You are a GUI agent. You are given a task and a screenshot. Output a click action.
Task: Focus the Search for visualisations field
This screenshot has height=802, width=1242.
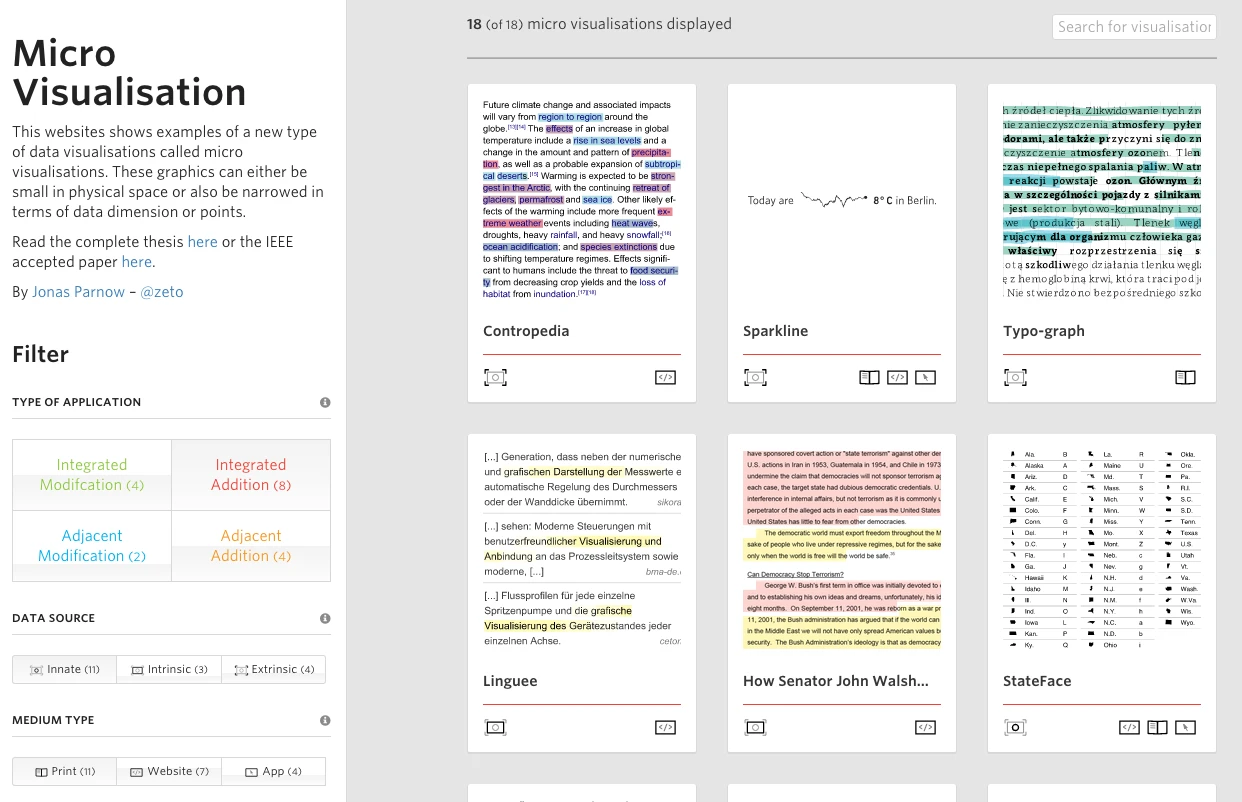[x=1134, y=27]
